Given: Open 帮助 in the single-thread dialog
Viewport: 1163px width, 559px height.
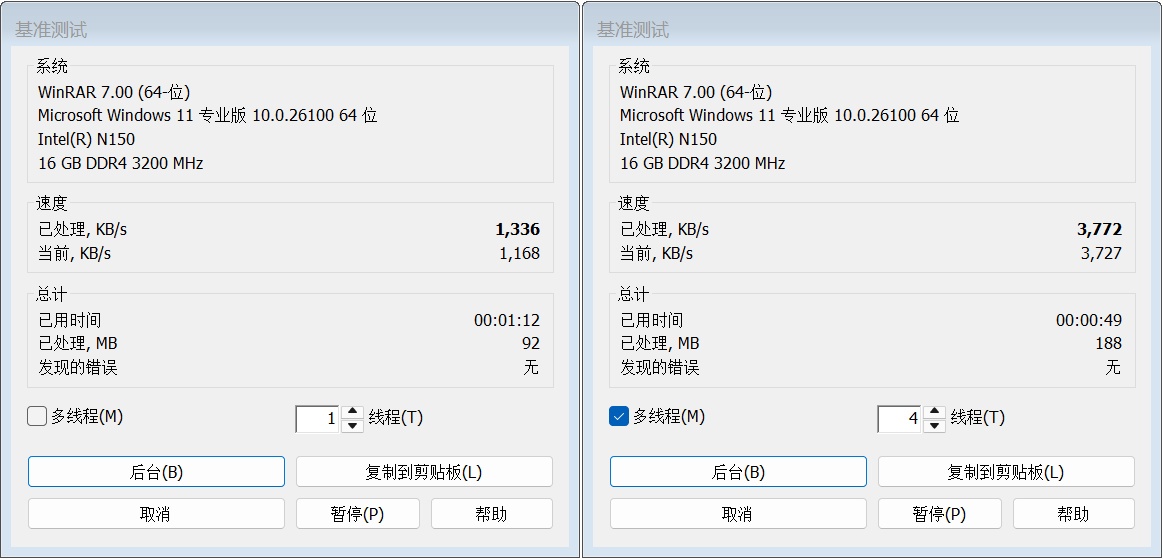Looking at the screenshot, I should pos(491,514).
